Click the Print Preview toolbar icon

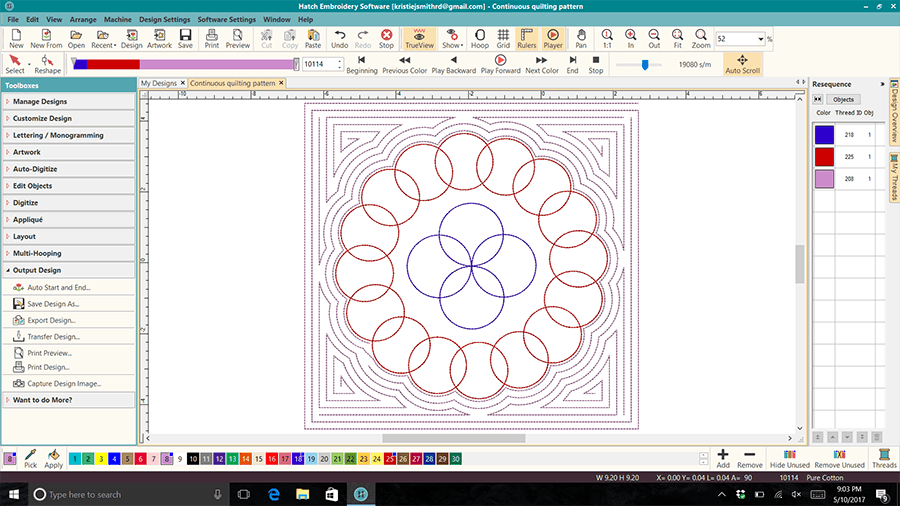pyautogui.click(x=238, y=39)
